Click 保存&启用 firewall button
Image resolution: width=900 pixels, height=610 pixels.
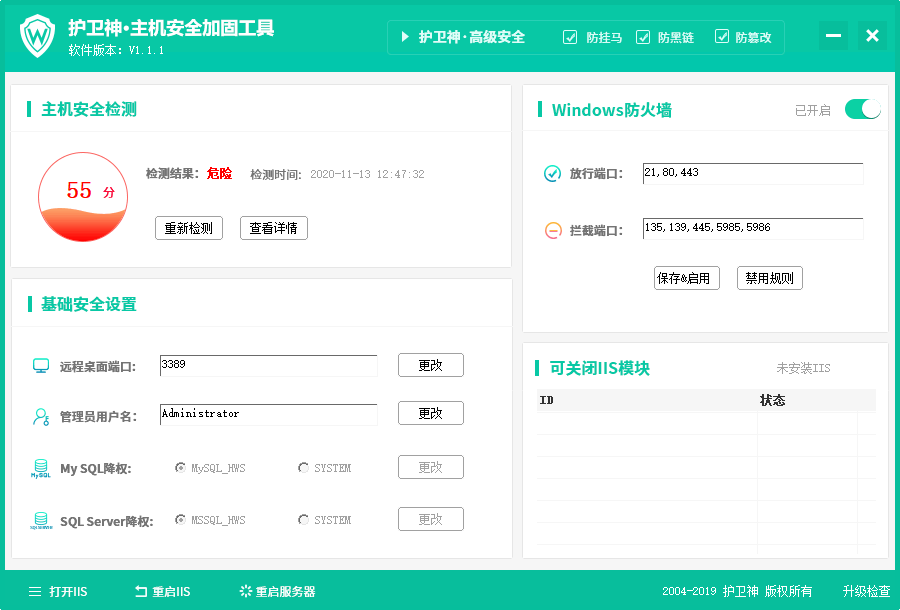click(686, 278)
